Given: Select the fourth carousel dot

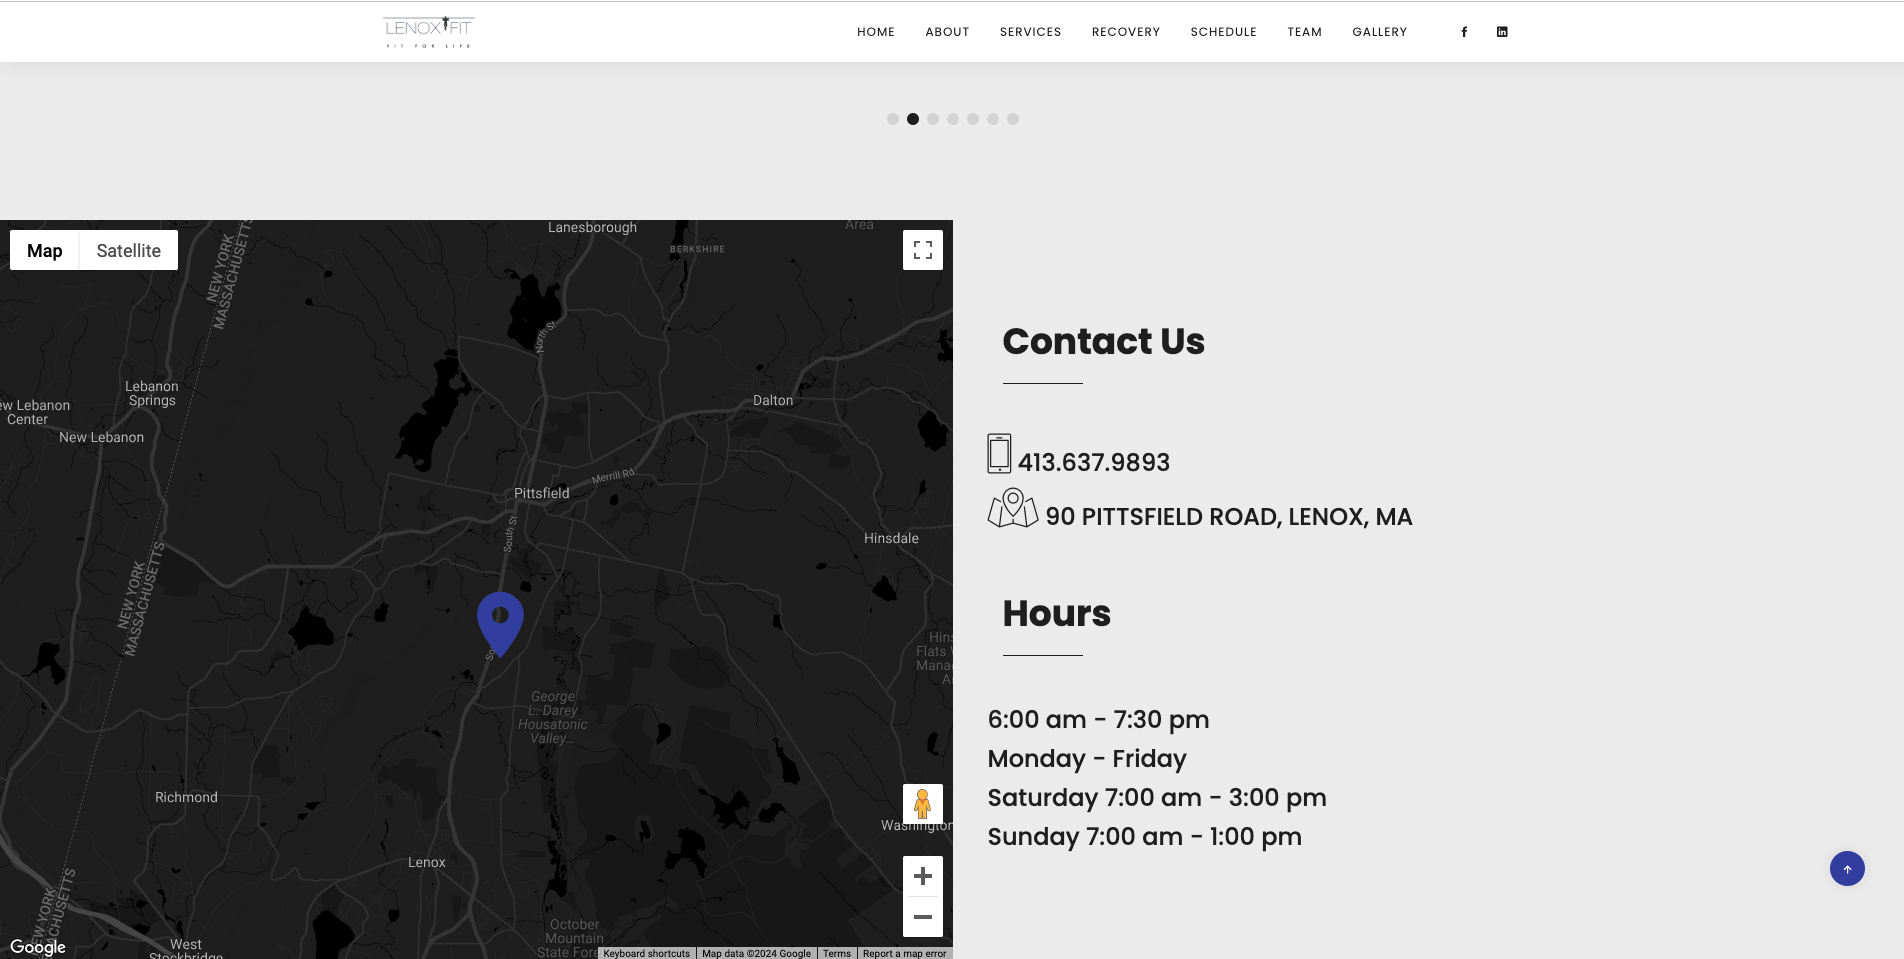Looking at the screenshot, I should click(953, 119).
